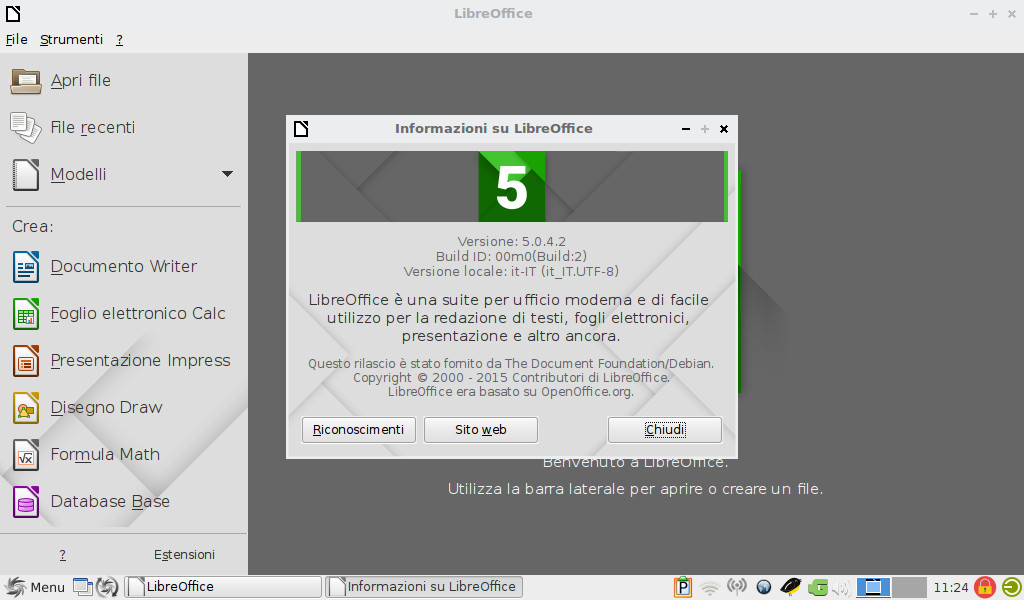Click the swirl launcher icon beside show desktop
1024x600 pixels.
pos(107,587)
